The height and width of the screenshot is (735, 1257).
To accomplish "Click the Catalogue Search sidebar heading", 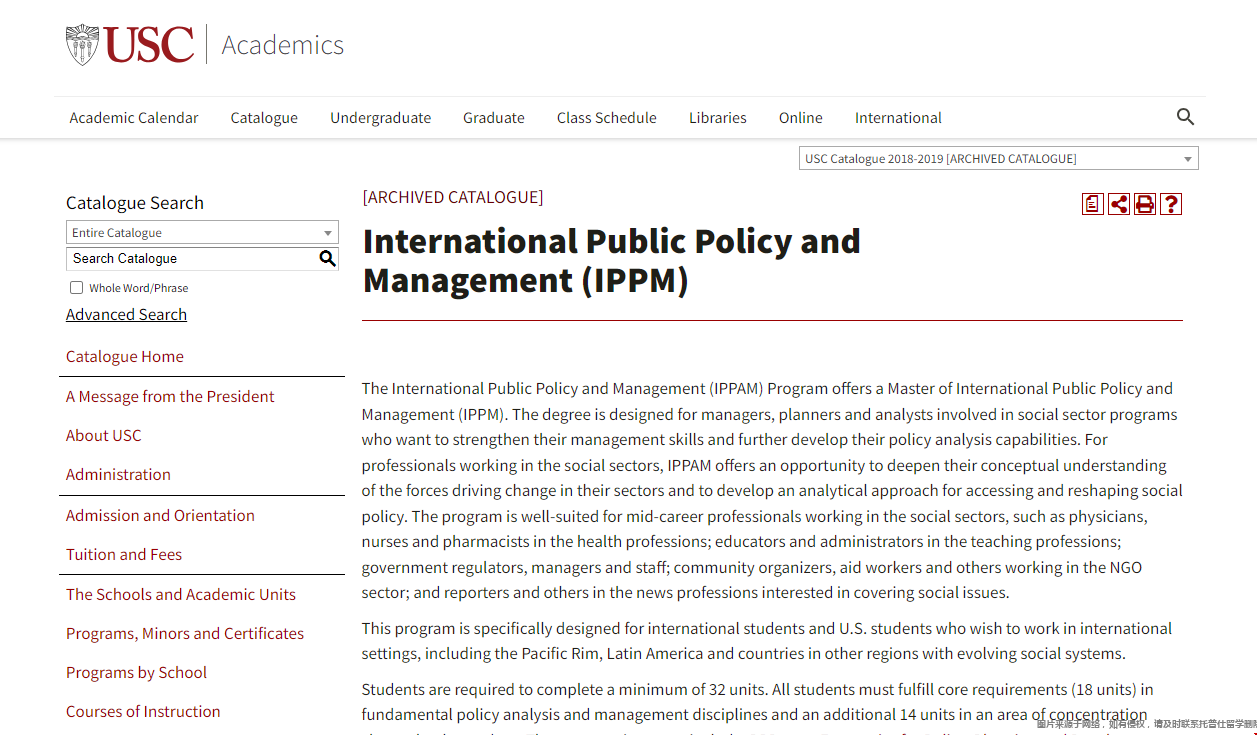I will click(x=135, y=203).
